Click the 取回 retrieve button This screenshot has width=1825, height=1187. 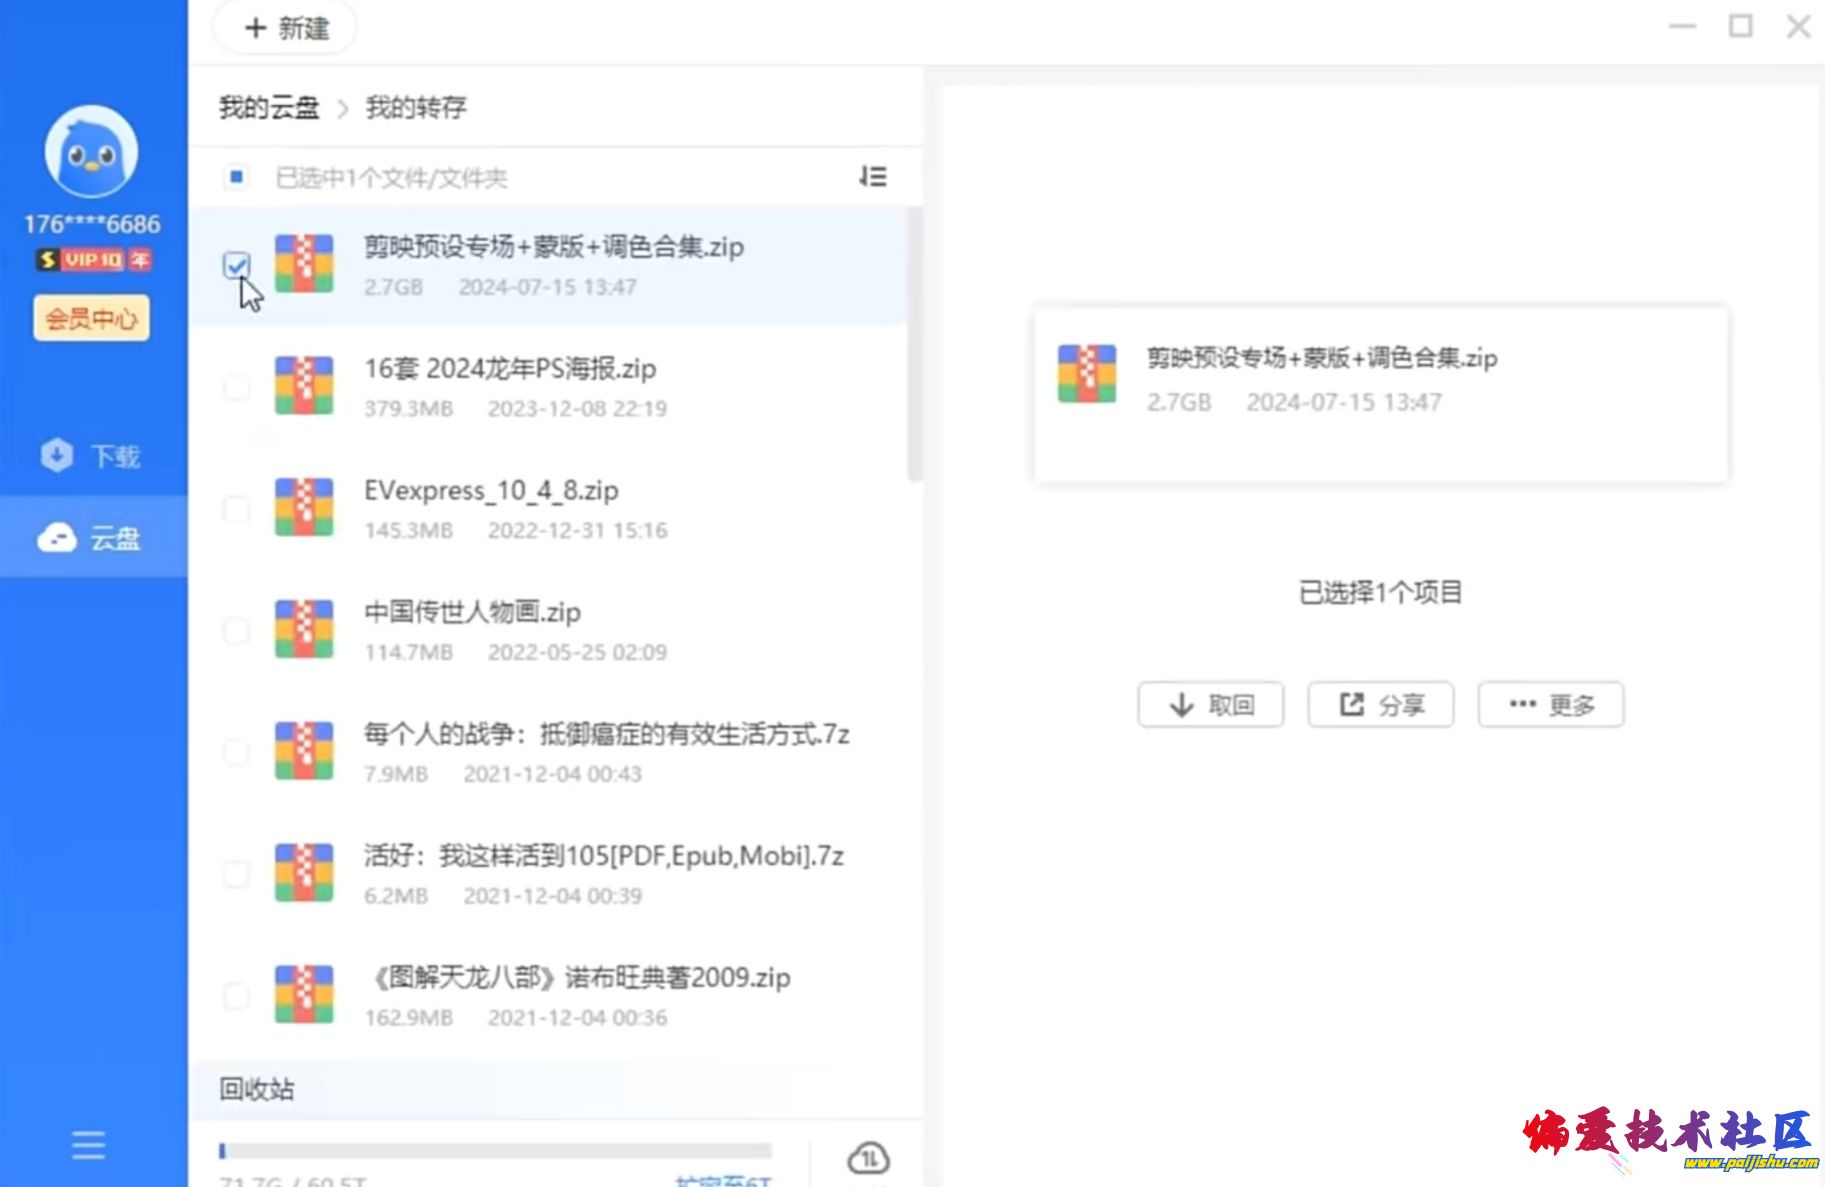coord(1210,705)
